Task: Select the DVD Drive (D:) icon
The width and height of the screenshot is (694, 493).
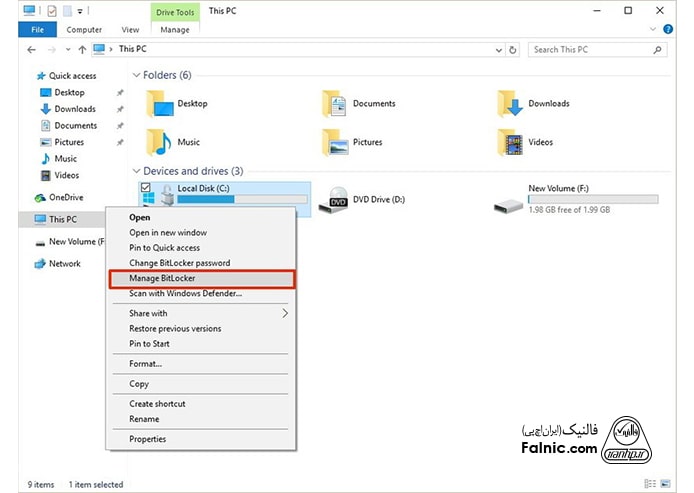Action: [337, 200]
